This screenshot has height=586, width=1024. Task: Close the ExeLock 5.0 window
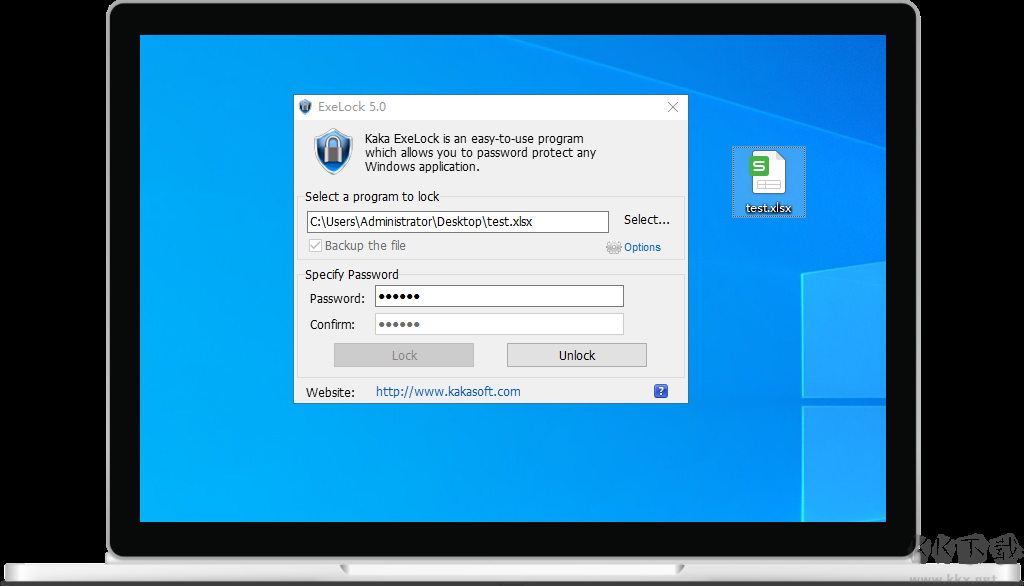click(x=673, y=107)
